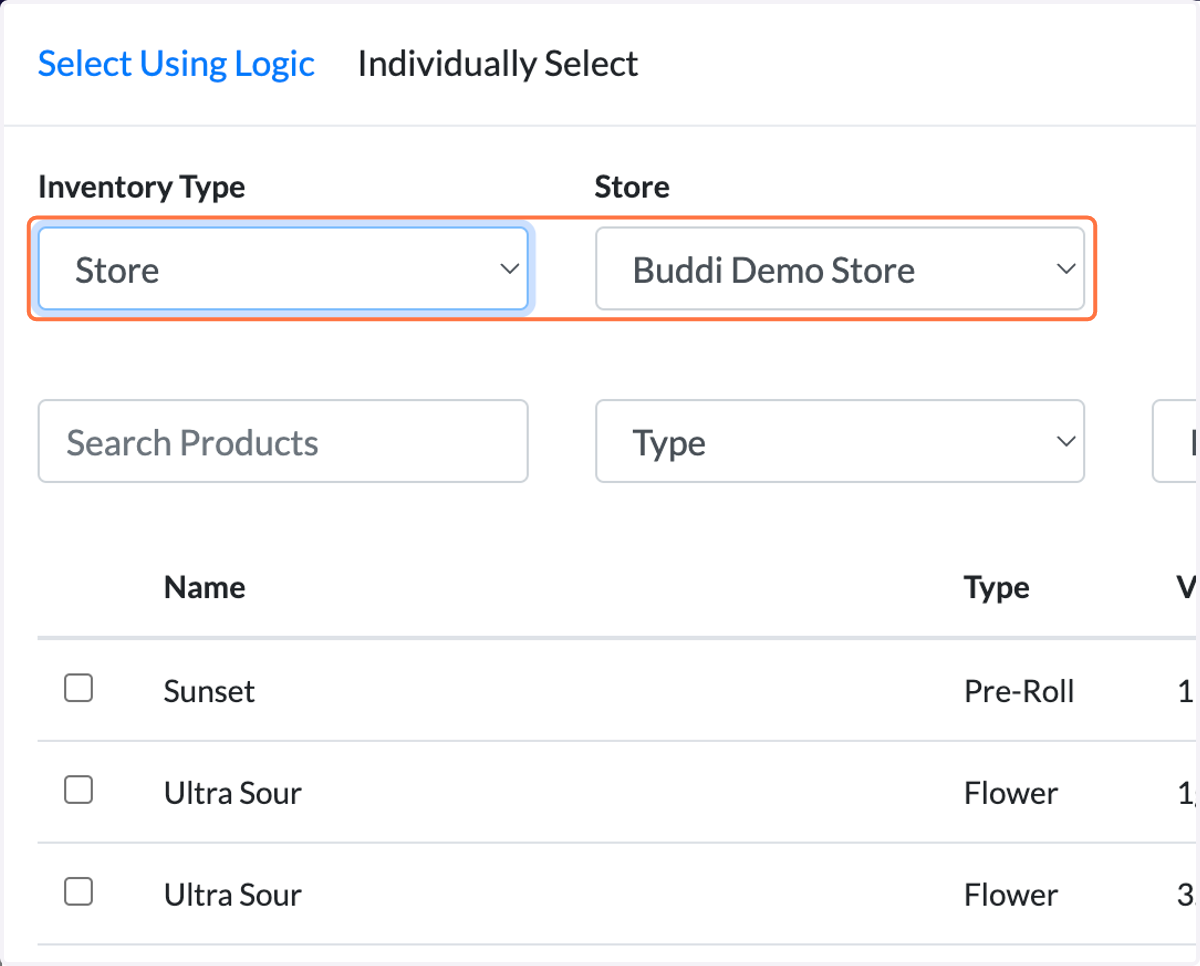The height and width of the screenshot is (966, 1200).
Task: Check the Sunset row checkbox
Action: coord(79,688)
